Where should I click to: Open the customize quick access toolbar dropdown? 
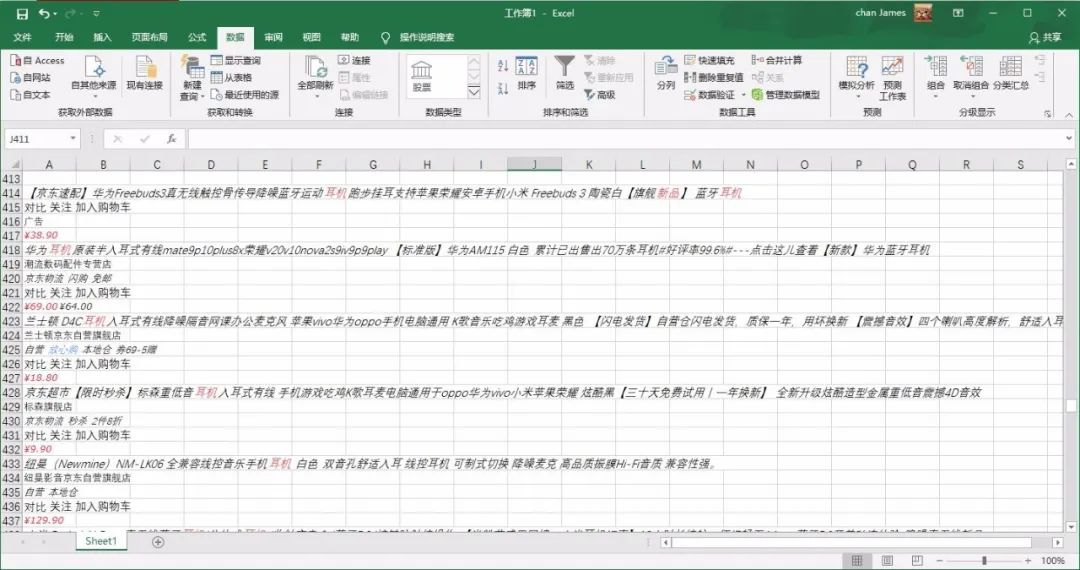[x=96, y=13]
